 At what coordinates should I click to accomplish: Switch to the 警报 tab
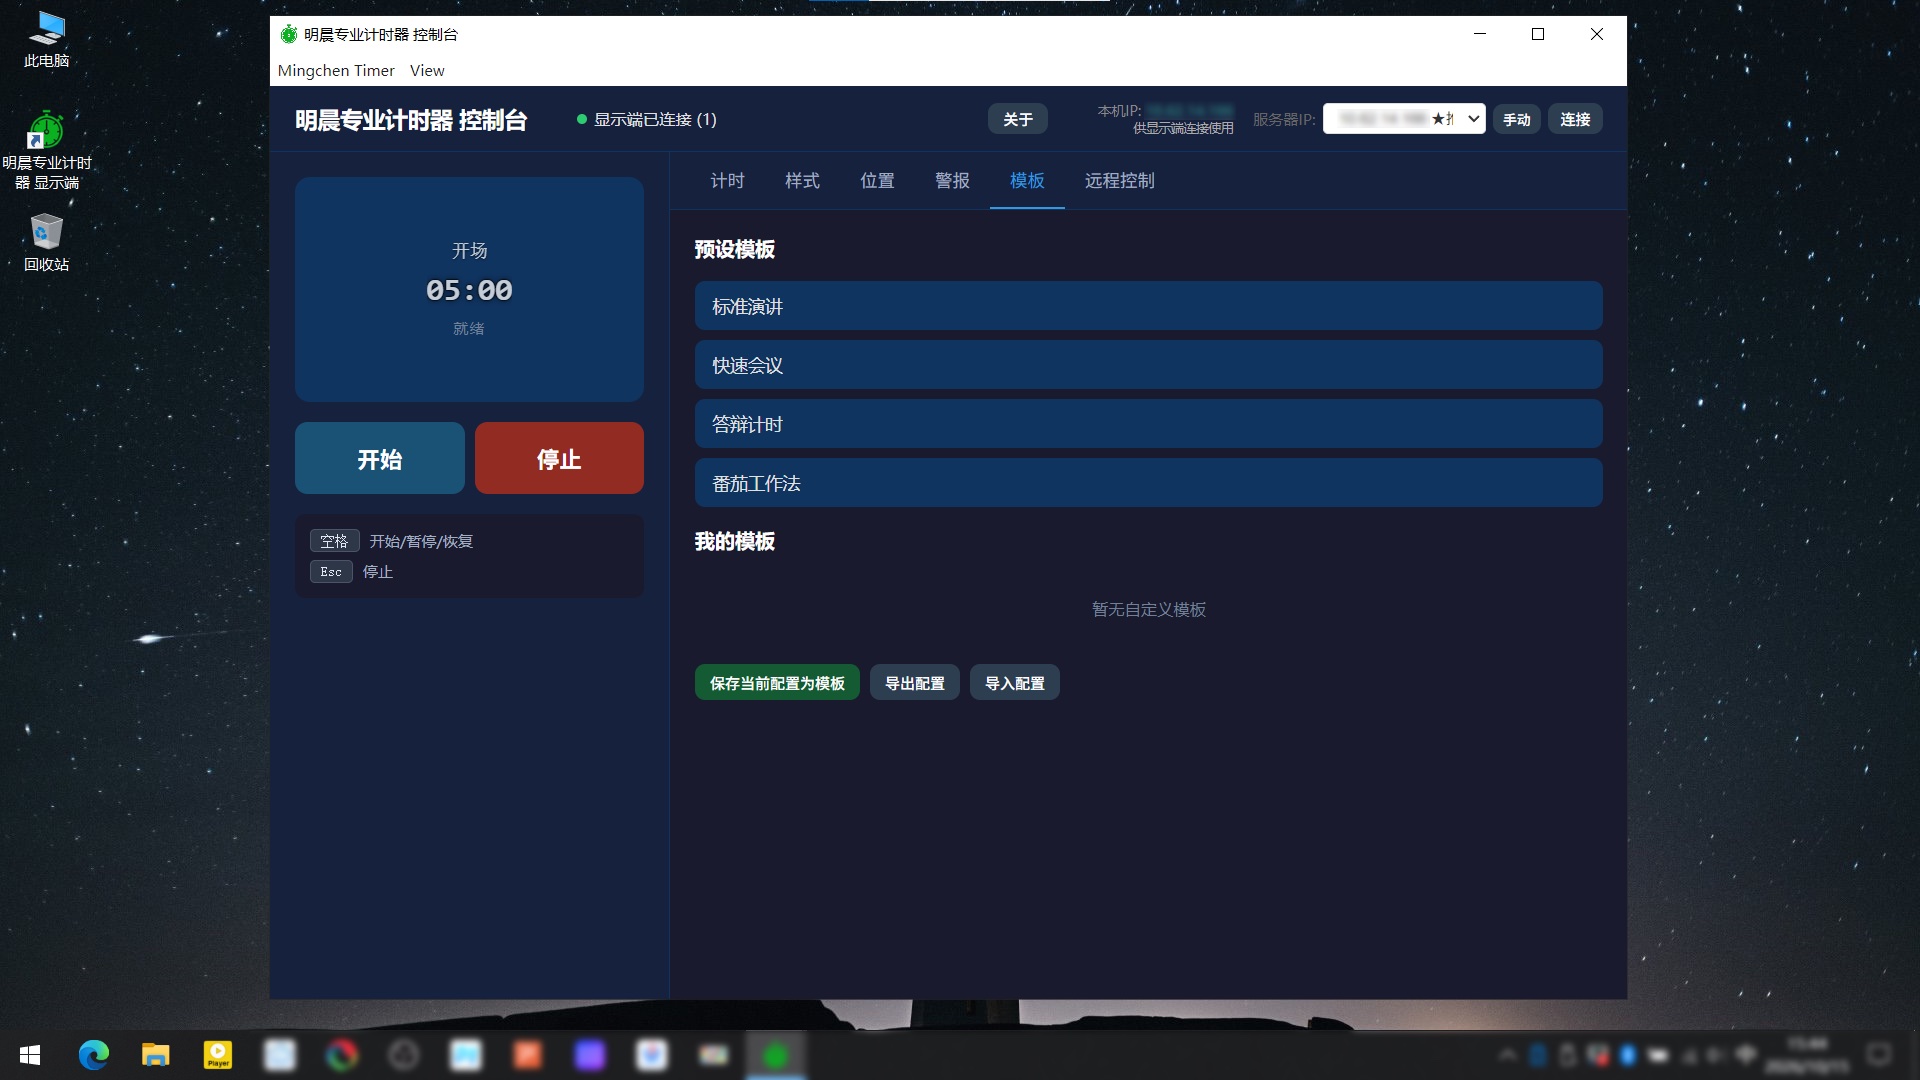pyautogui.click(x=952, y=180)
